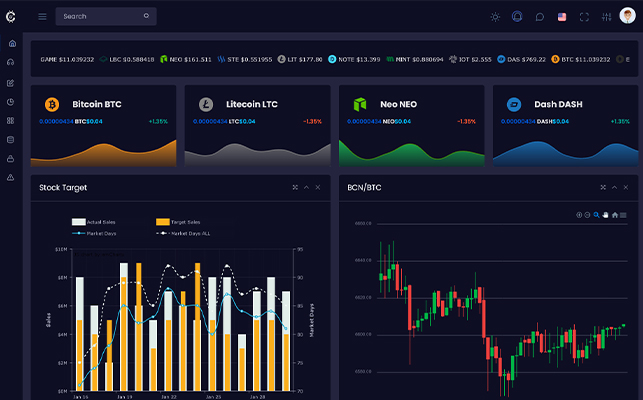This screenshot has width=643, height=400.
Task: Open the database icon in sidebar
Action: point(11,139)
